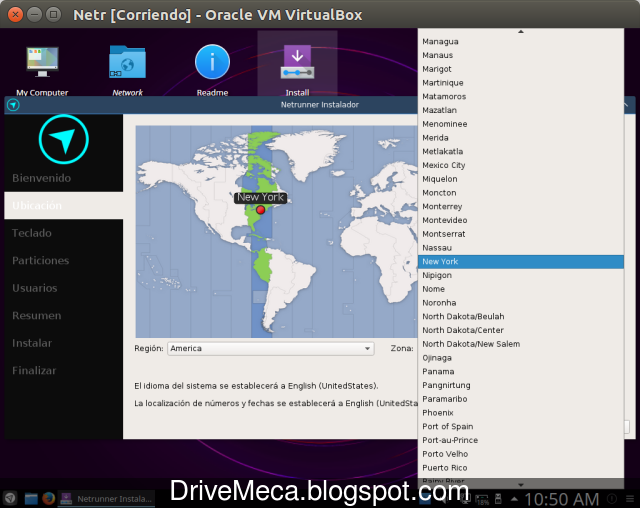640x508 pixels.
Task: Choose Monterrey in zone list
Action: click(521, 206)
